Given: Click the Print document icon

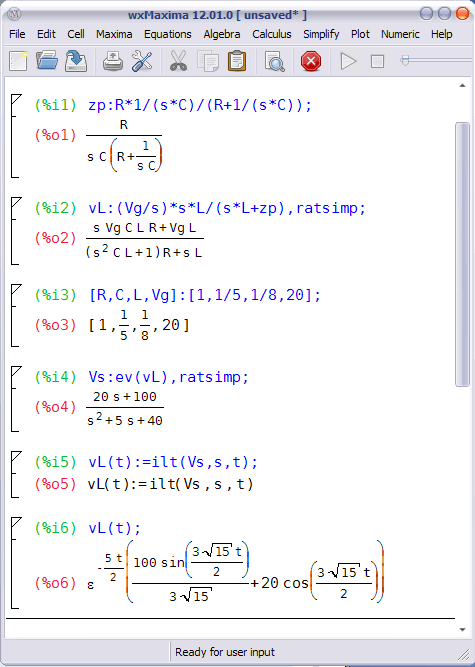Looking at the screenshot, I should 113,61.
